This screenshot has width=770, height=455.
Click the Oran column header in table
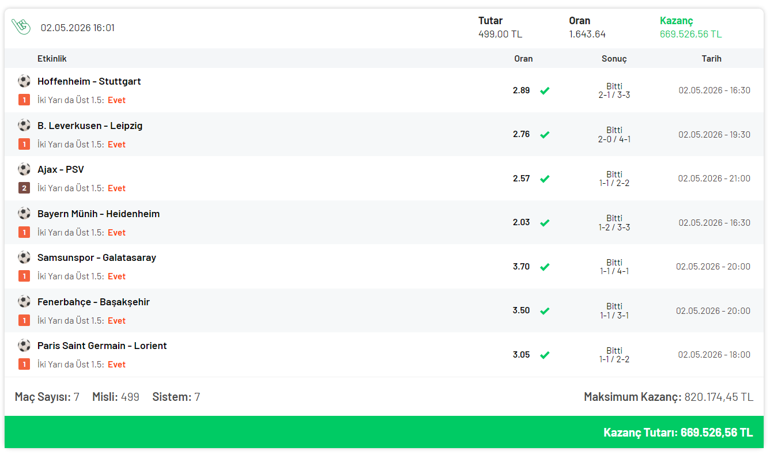point(523,58)
